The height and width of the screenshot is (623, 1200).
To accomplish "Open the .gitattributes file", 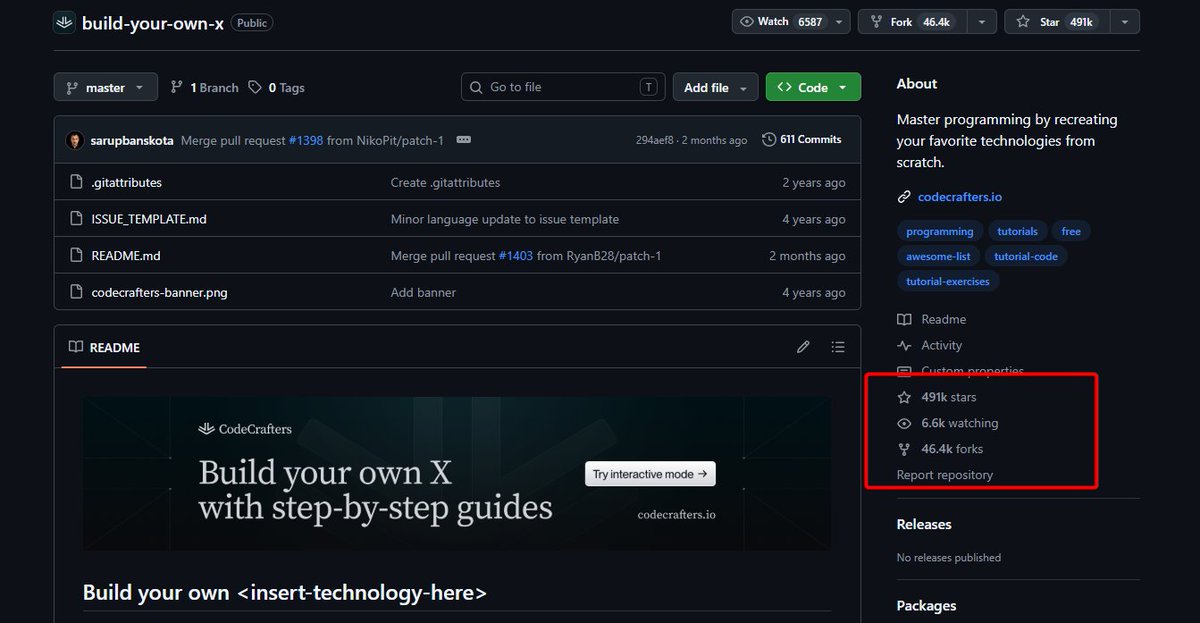I will [126, 183].
